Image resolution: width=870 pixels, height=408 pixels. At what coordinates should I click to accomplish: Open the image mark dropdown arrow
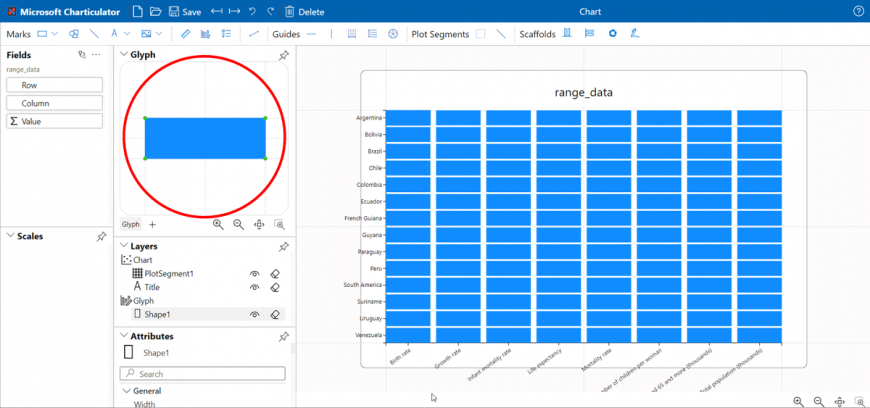(159, 34)
